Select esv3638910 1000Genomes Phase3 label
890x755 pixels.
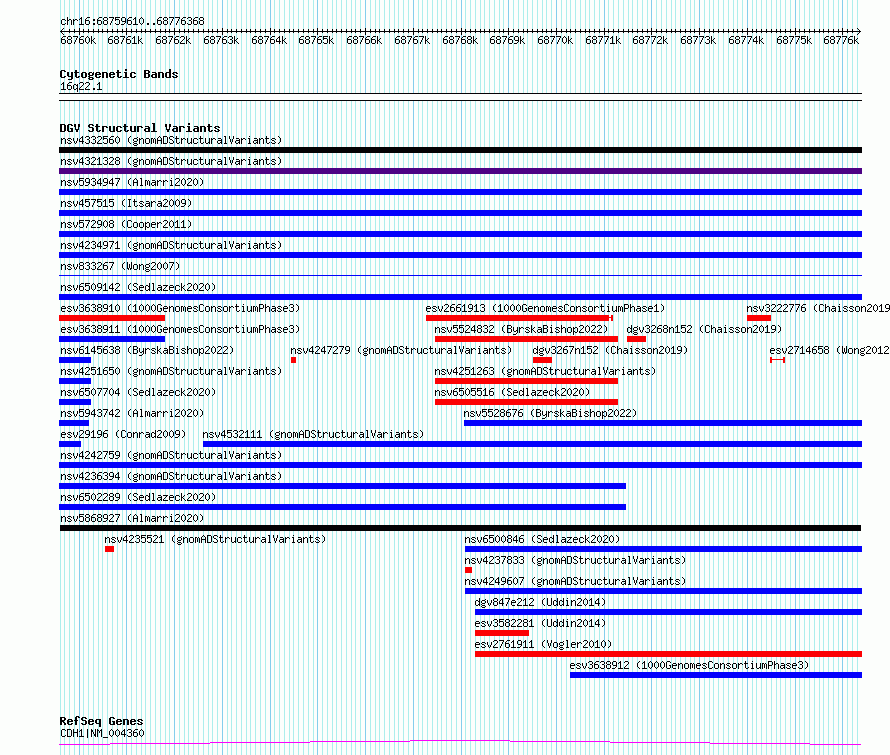pyautogui.click(x=180, y=308)
